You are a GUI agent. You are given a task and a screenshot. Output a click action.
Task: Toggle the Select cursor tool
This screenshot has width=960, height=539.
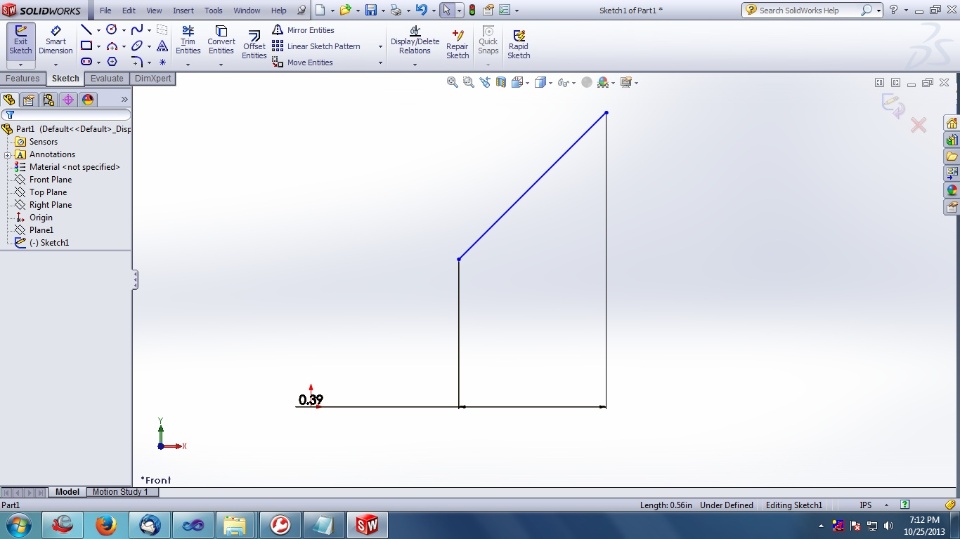tap(446, 10)
